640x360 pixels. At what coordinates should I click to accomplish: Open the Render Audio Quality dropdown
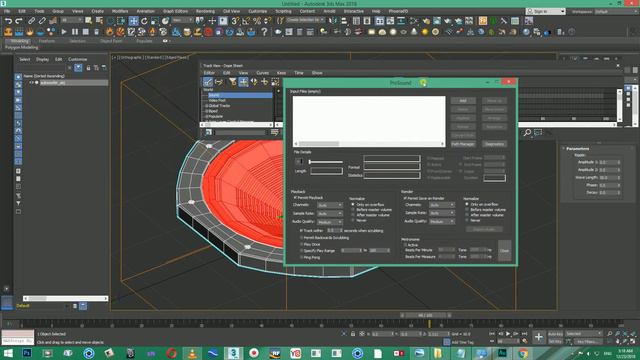tap(442, 221)
